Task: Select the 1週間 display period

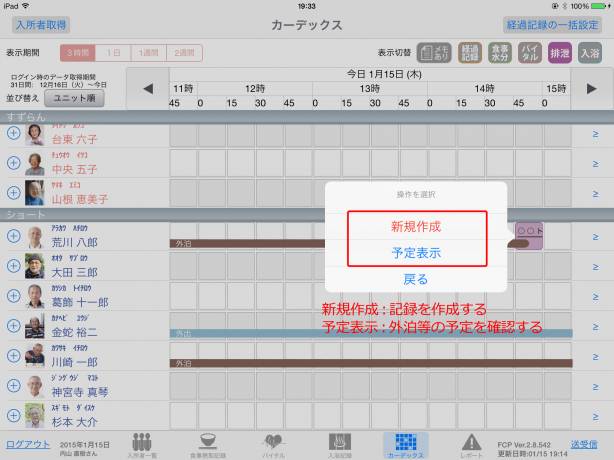Action: point(149,53)
